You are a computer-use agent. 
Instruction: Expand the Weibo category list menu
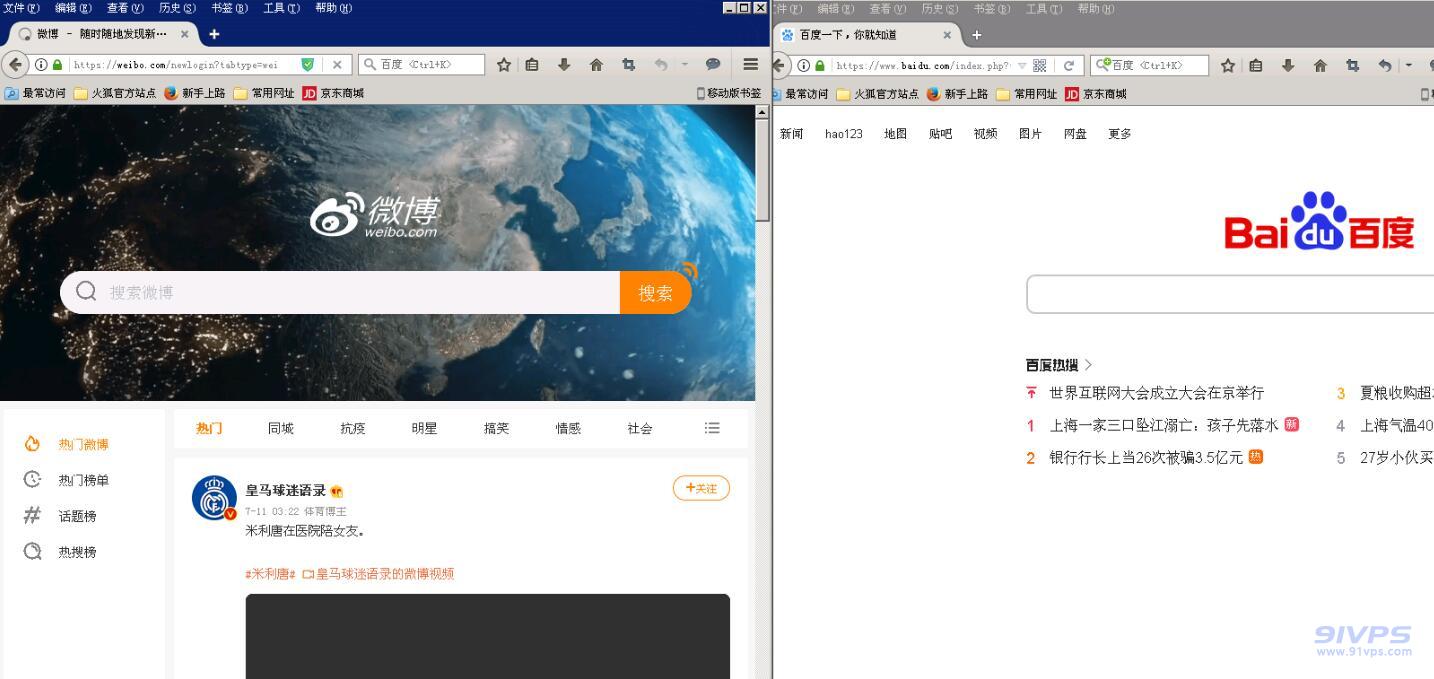(712, 428)
